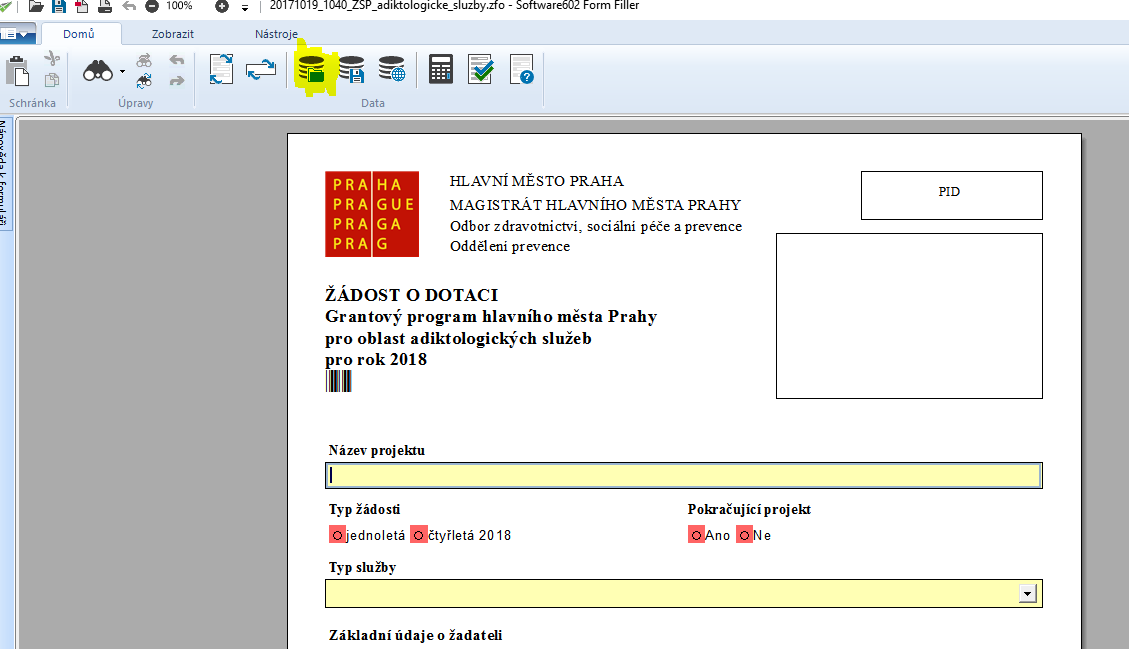The image size is (1129, 649).
Task: Click the save data to file icon
Action: click(351, 70)
